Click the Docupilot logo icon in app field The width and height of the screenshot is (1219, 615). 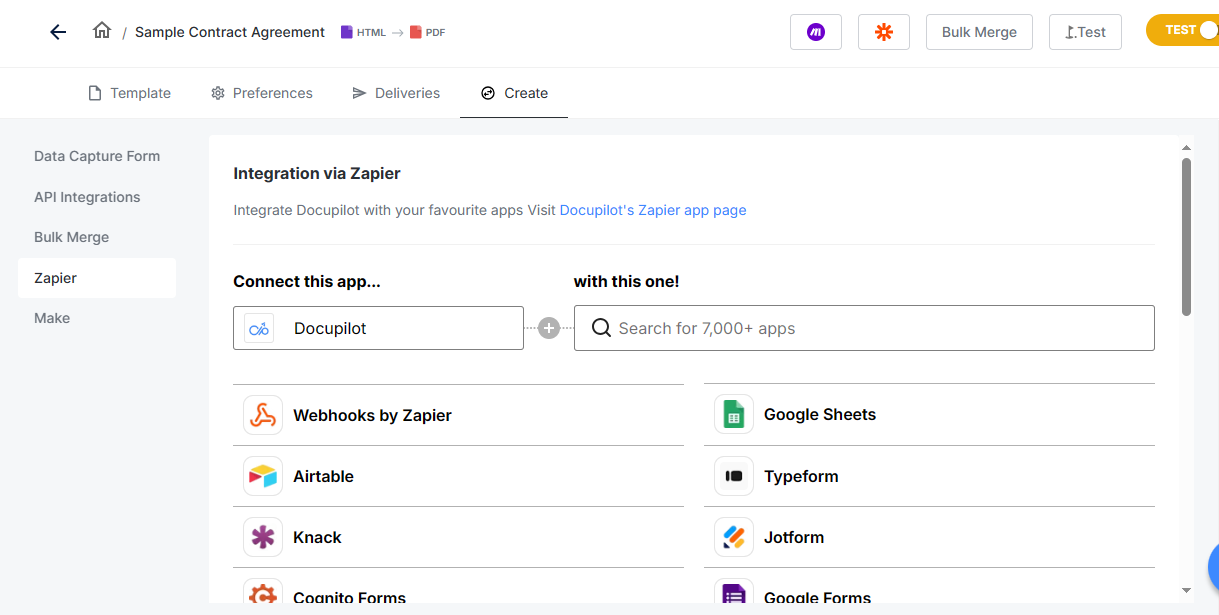(x=259, y=328)
